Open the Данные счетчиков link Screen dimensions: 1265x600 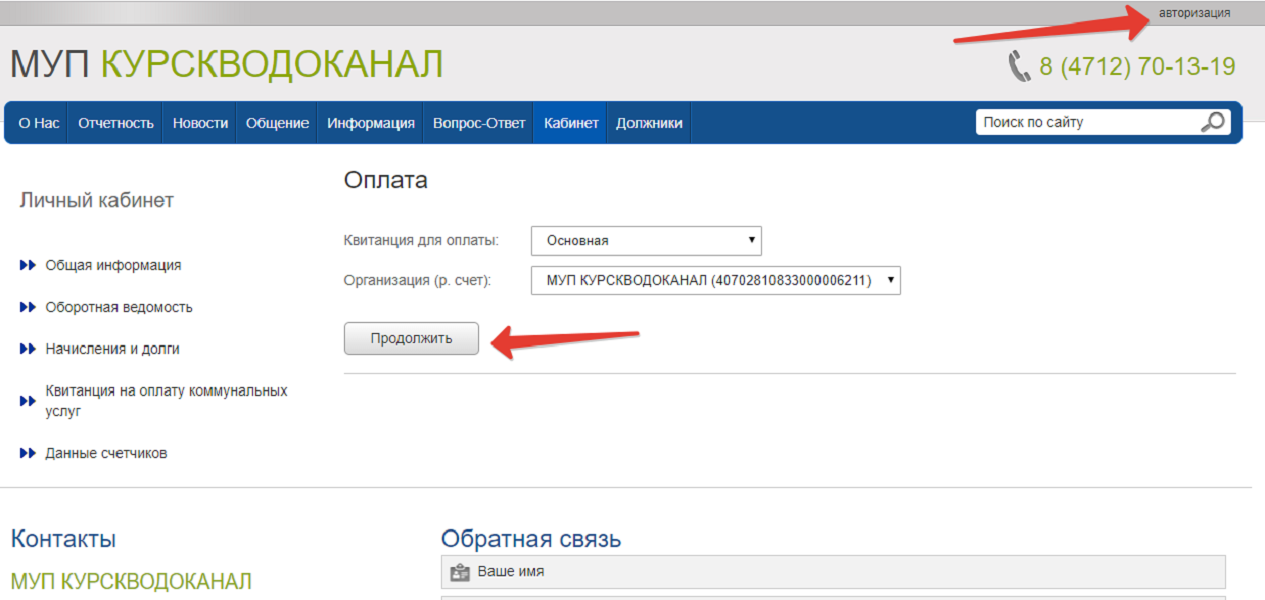click(x=106, y=453)
